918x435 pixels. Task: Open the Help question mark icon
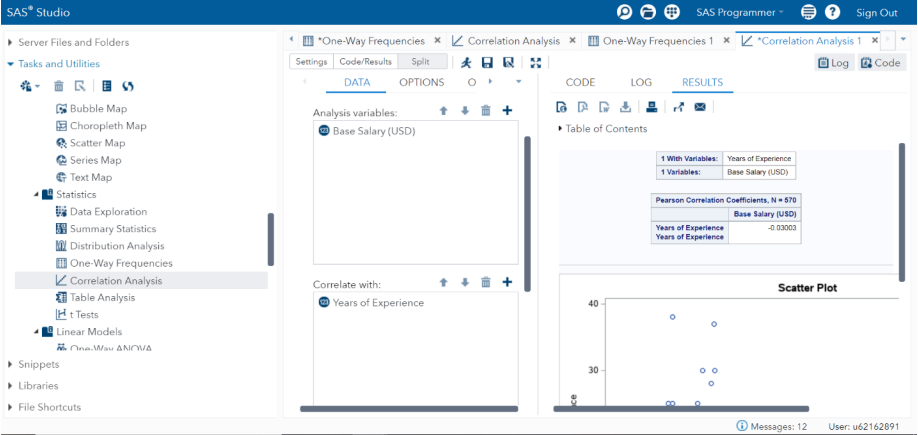point(833,12)
